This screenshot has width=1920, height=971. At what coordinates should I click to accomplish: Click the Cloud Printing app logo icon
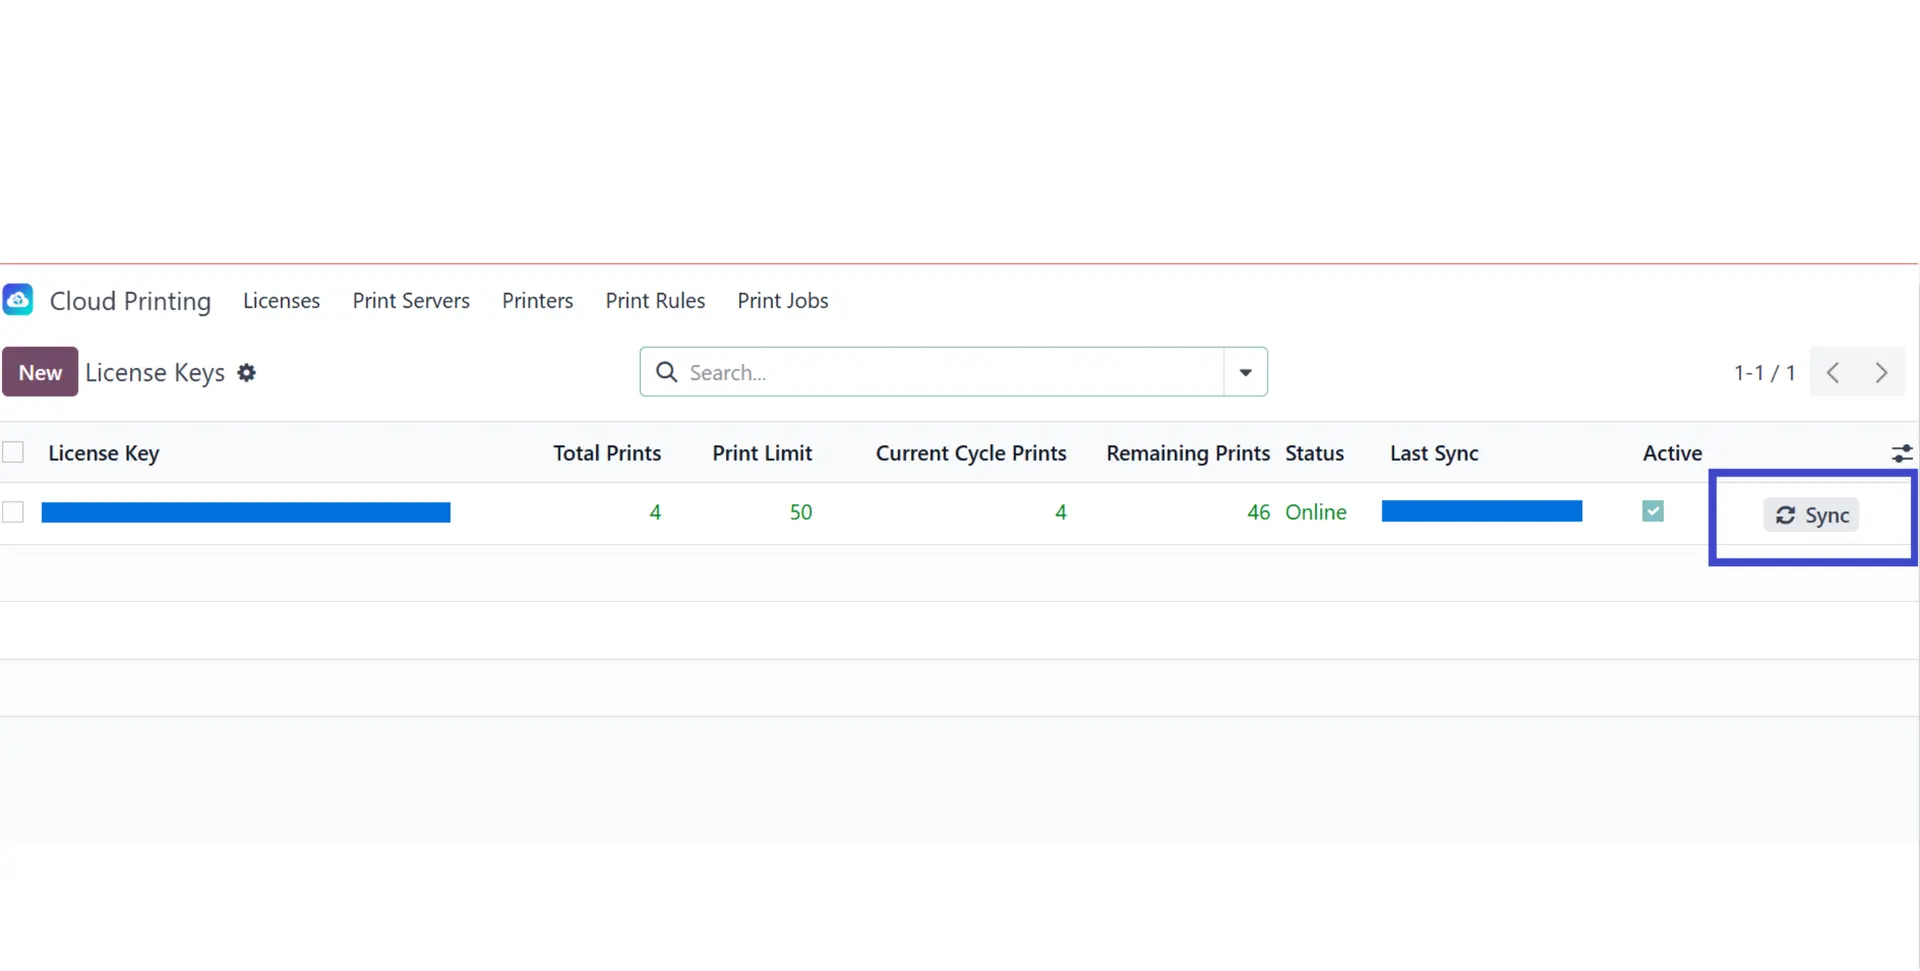(18, 300)
